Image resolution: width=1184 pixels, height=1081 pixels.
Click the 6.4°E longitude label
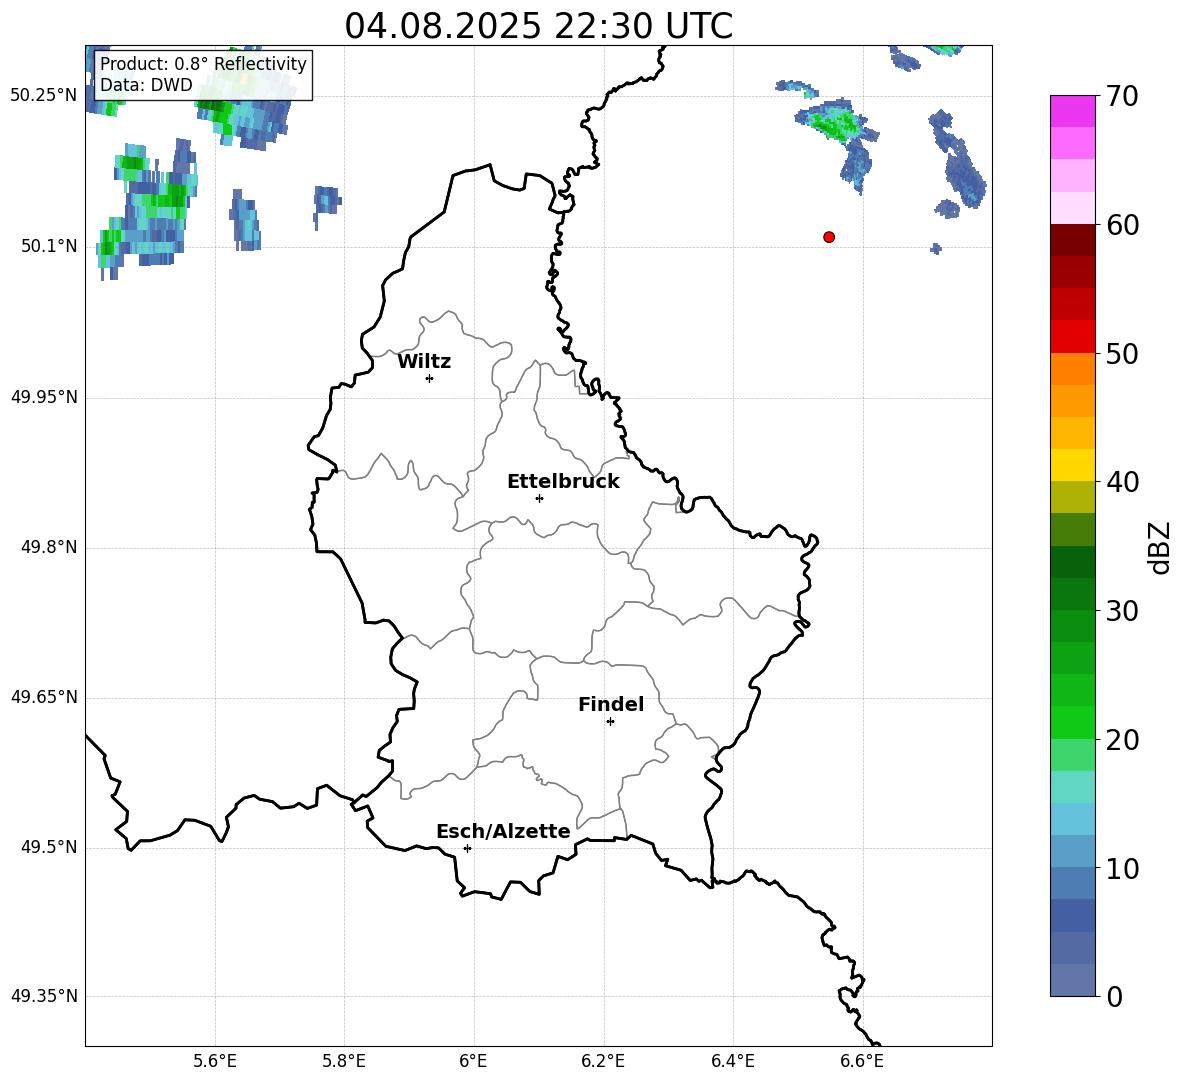733,1061
